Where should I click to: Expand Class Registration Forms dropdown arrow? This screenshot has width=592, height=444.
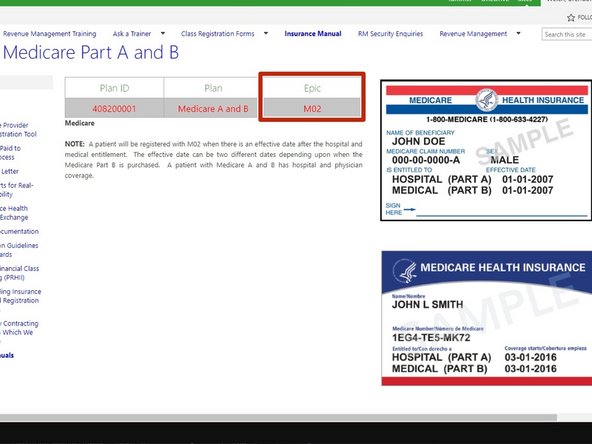(266, 33)
